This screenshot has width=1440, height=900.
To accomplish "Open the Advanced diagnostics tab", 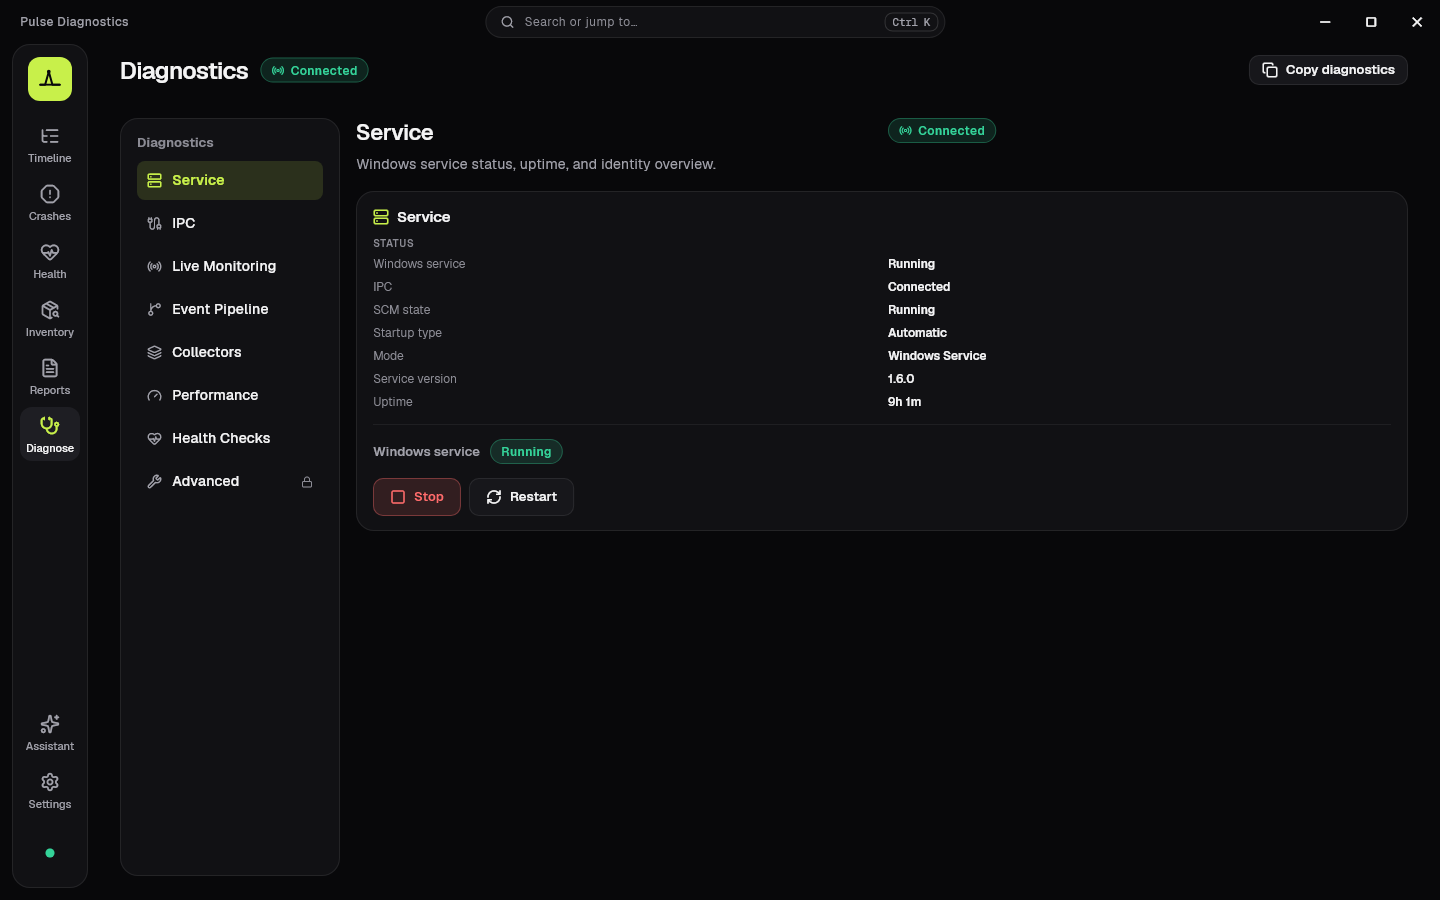I will [230, 481].
